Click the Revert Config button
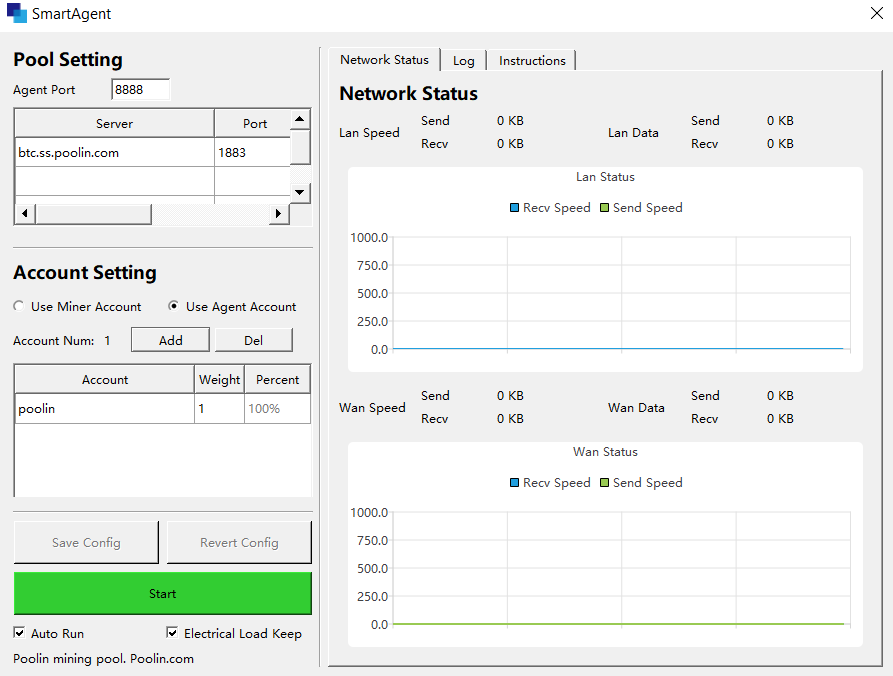Image resolution: width=893 pixels, height=676 pixels. [x=239, y=543]
